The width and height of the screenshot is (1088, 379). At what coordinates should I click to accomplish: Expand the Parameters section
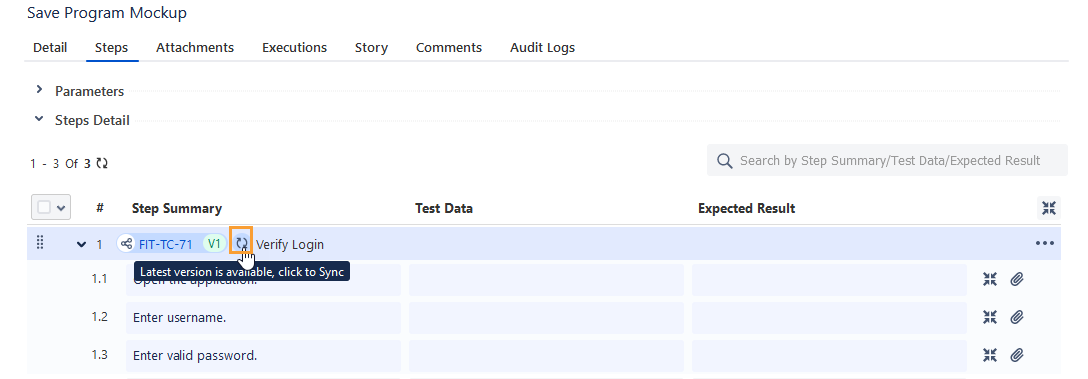coord(40,90)
